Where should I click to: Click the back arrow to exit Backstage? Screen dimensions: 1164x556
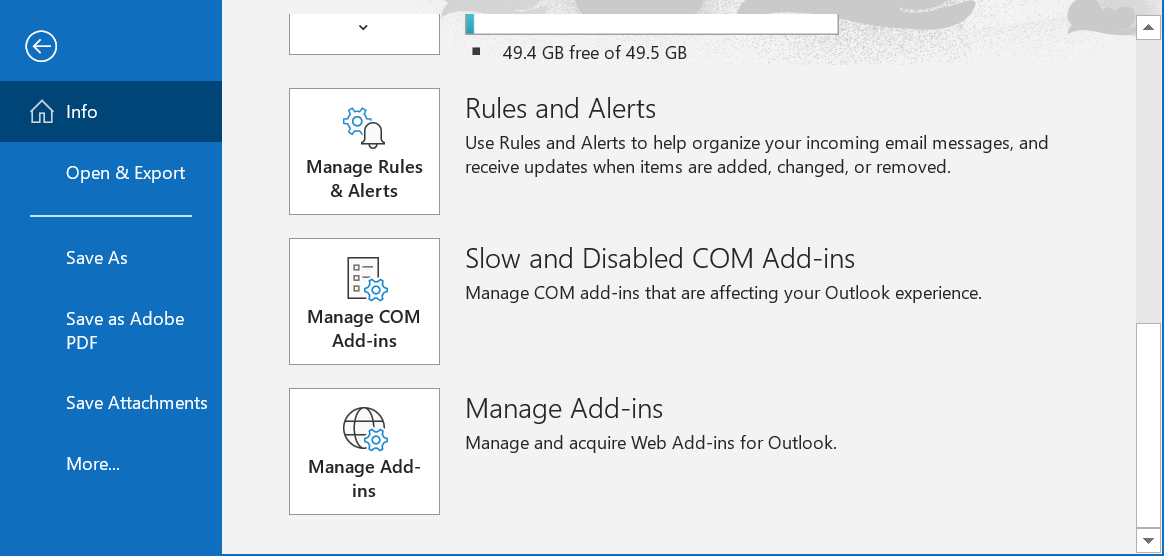[41, 46]
